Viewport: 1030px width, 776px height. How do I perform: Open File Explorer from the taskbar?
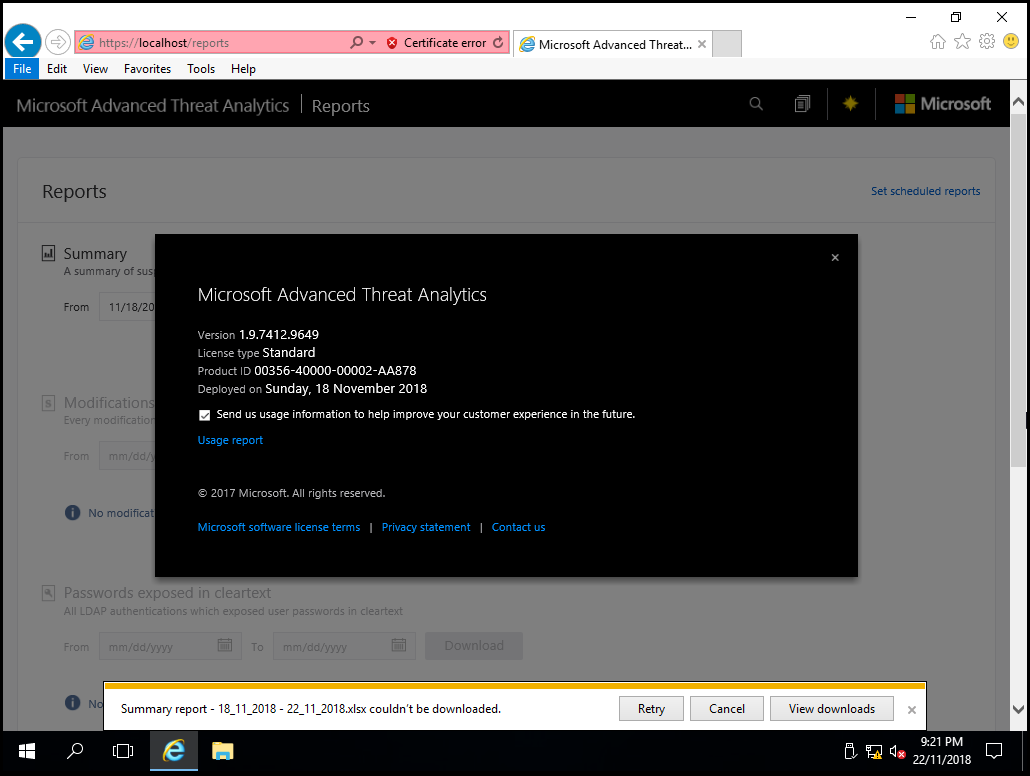222,750
